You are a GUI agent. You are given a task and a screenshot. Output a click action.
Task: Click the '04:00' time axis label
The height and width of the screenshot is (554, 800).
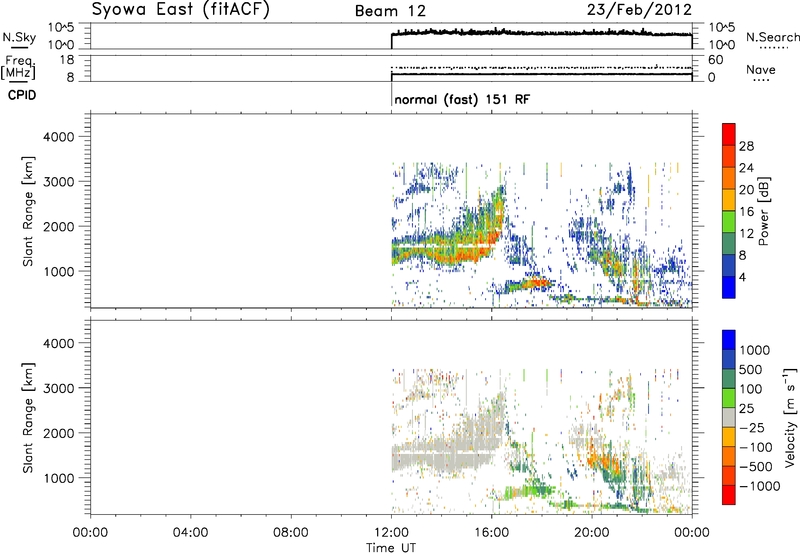pyautogui.click(x=191, y=533)
